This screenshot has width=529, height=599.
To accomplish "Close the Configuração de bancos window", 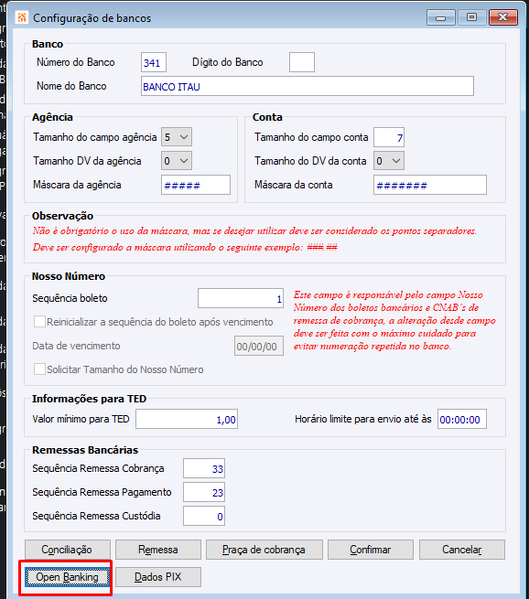I will pos(503,18).
